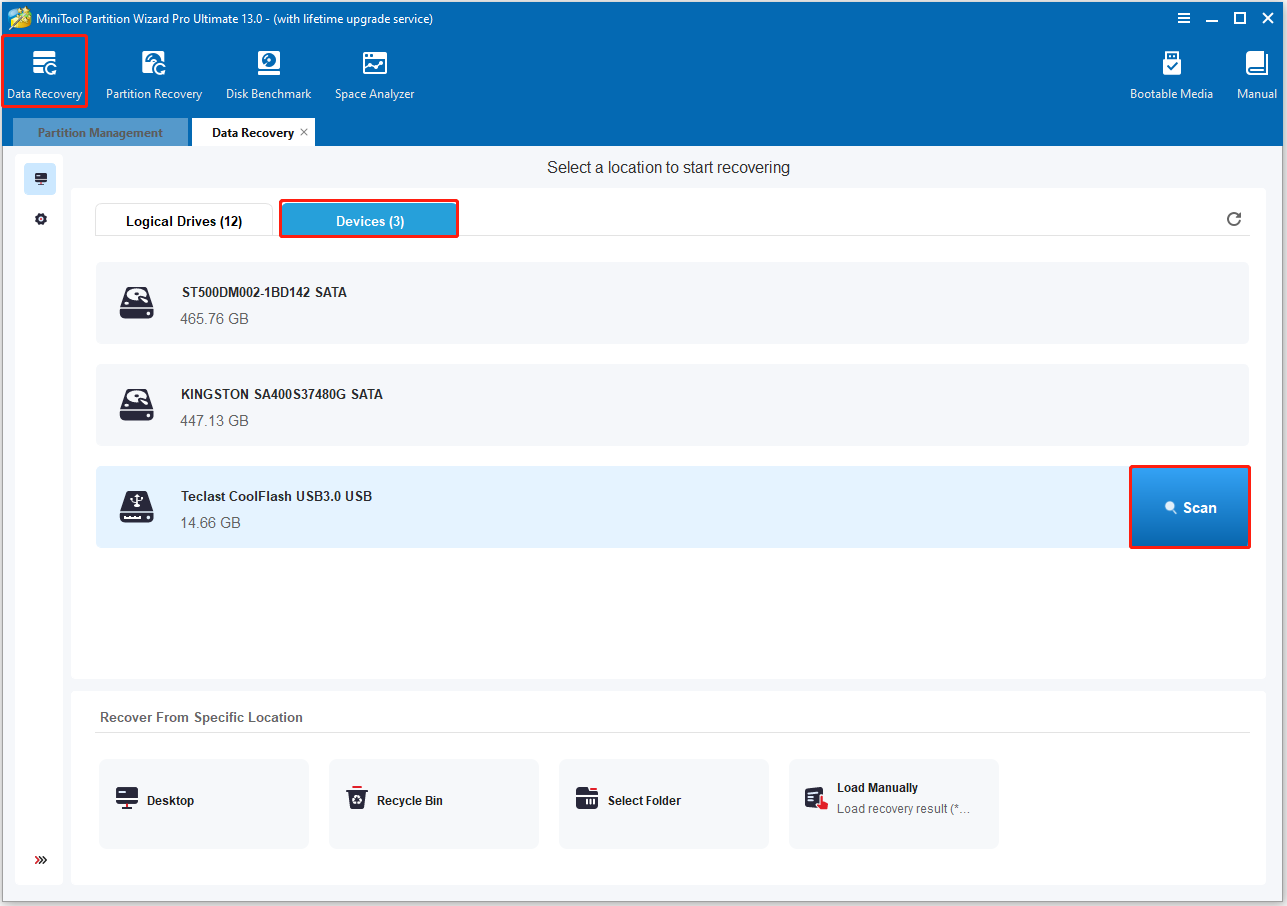Switch to the Logical Drives tab
Image resolution: width=1287 pixels, height=906 pixels.
183,219
